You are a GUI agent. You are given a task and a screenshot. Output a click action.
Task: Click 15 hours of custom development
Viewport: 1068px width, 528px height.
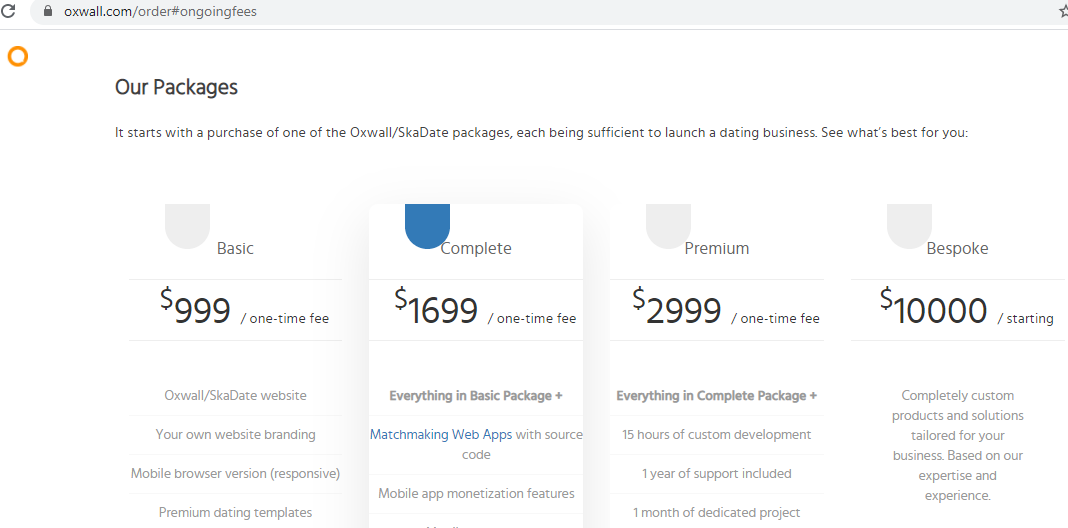click(x=716, y=435)
